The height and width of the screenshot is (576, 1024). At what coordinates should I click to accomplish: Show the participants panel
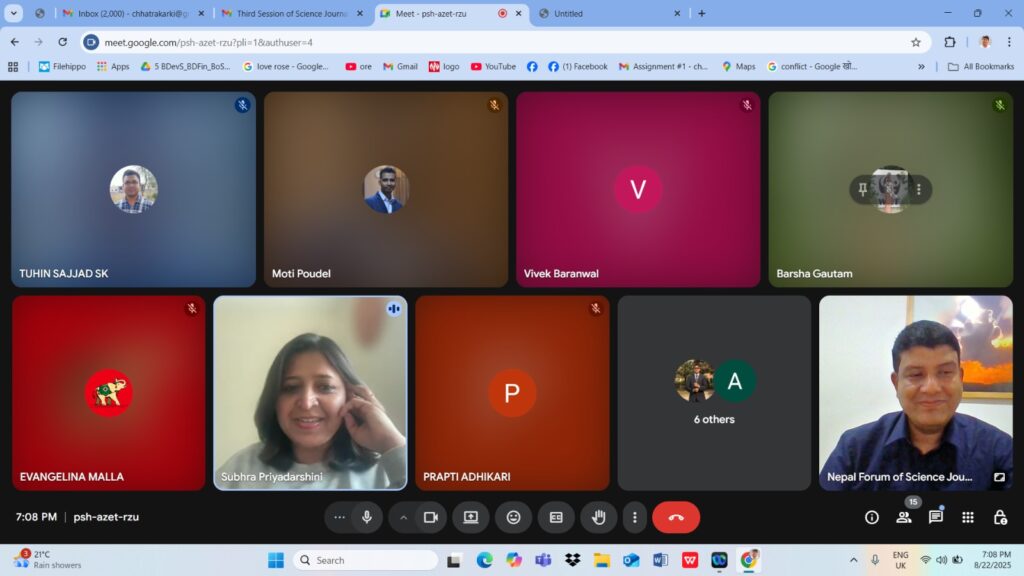(x=904, y=517)
